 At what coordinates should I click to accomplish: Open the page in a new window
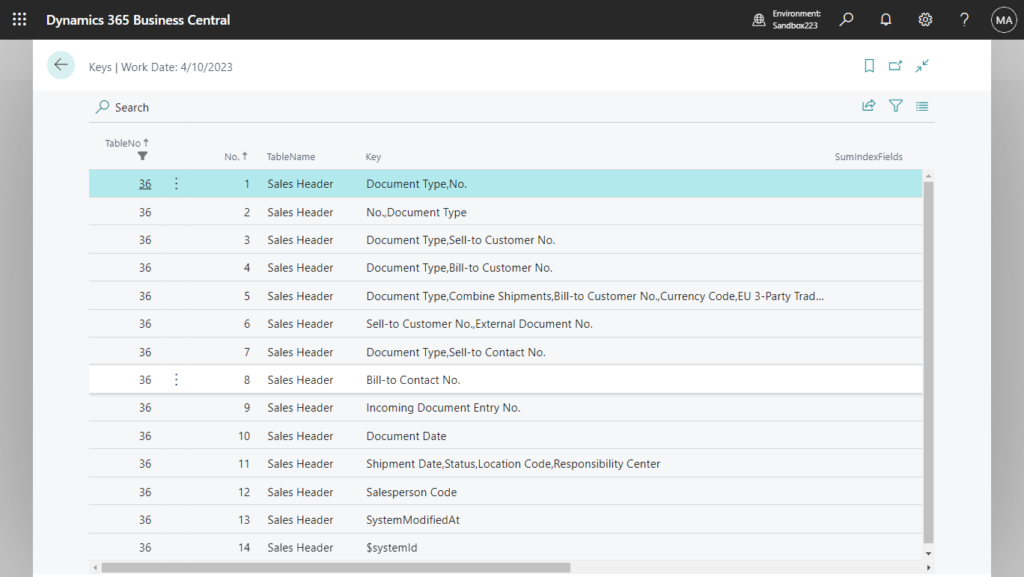(x=896, y=65)
